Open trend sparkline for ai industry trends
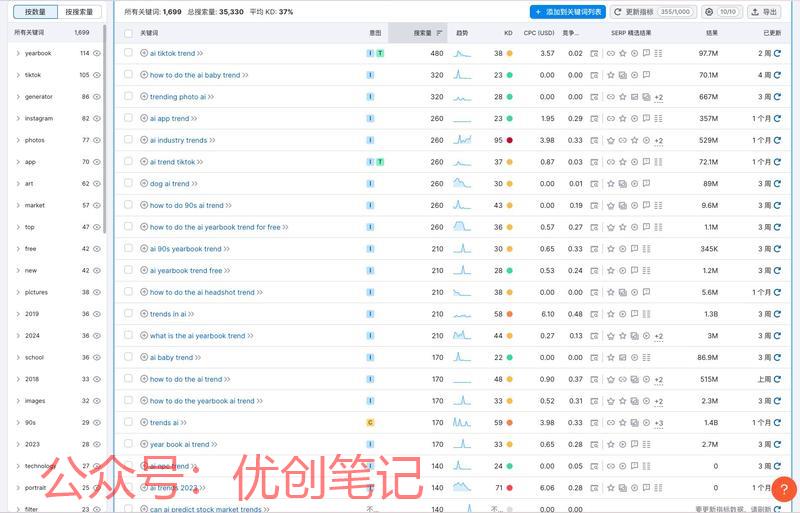Viewport: 800px width, 513px height. (462, 139)
